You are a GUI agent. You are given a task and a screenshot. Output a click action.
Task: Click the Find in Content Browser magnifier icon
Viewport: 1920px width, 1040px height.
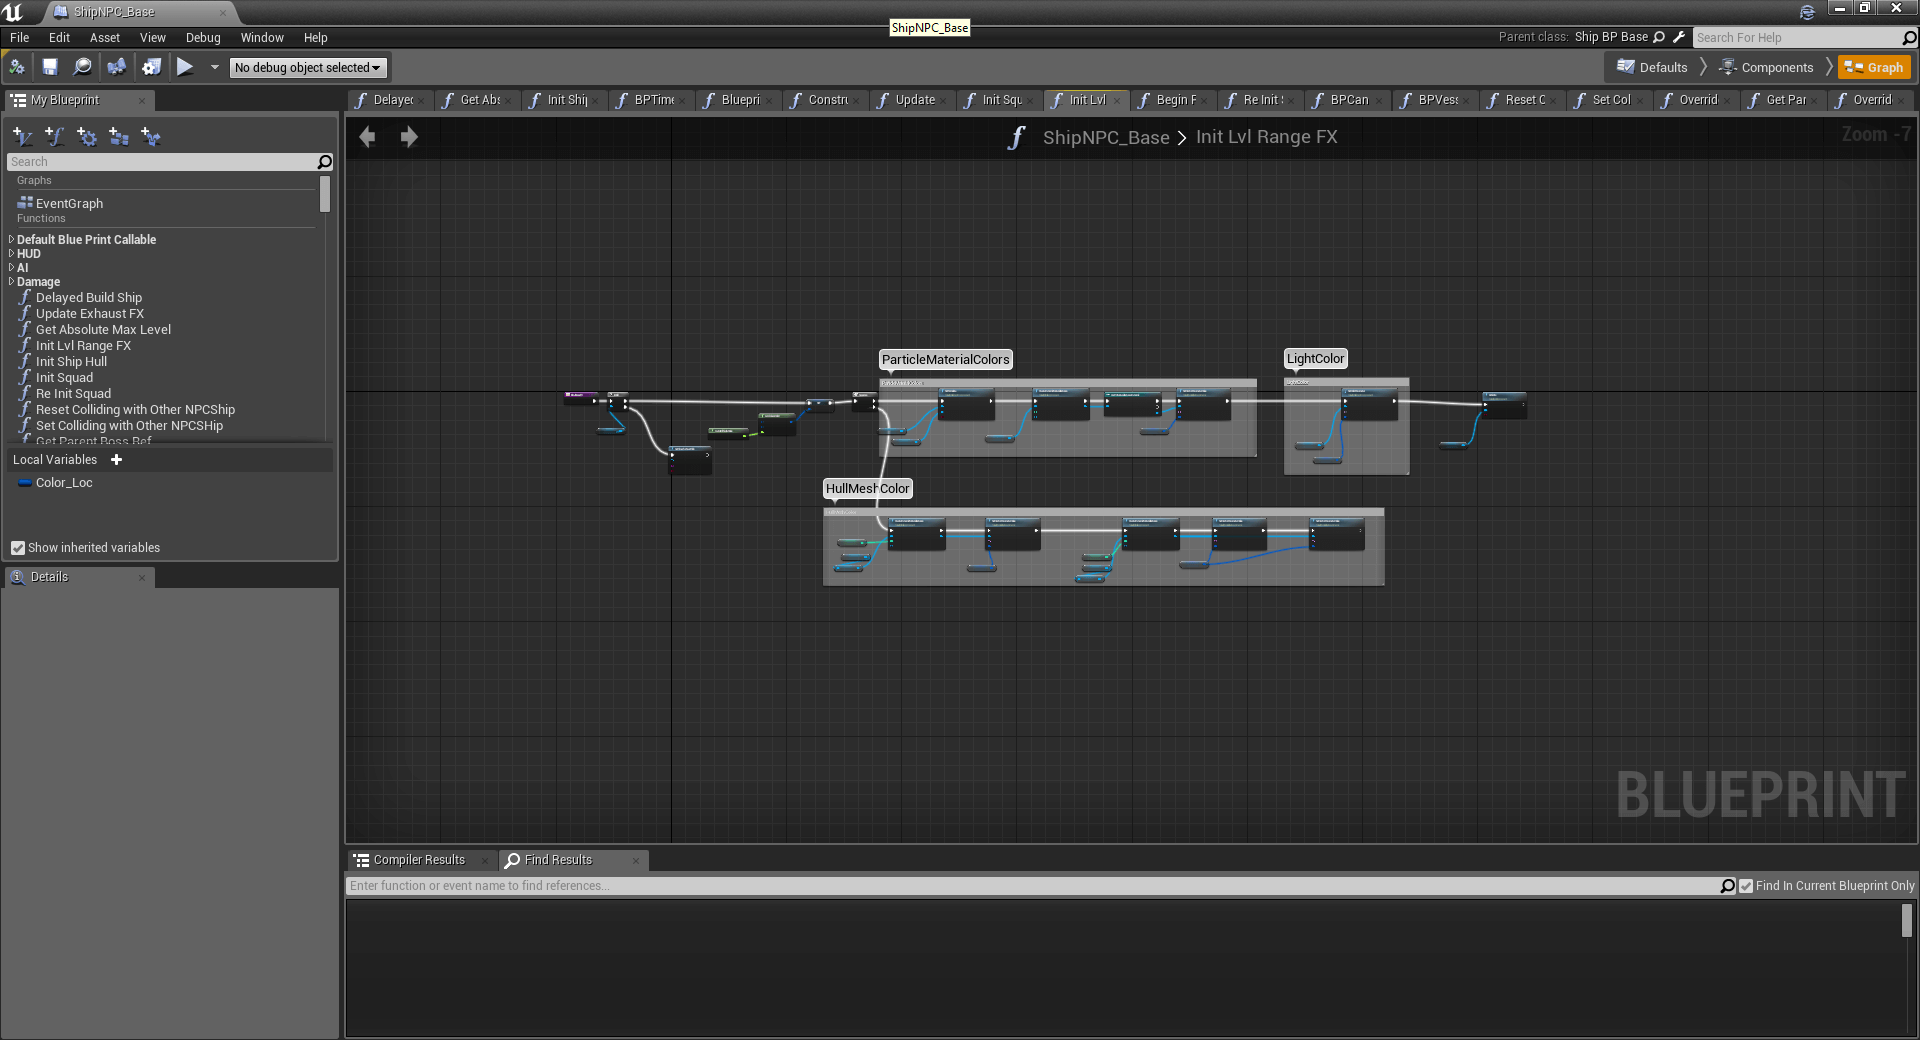click(82, 67)
